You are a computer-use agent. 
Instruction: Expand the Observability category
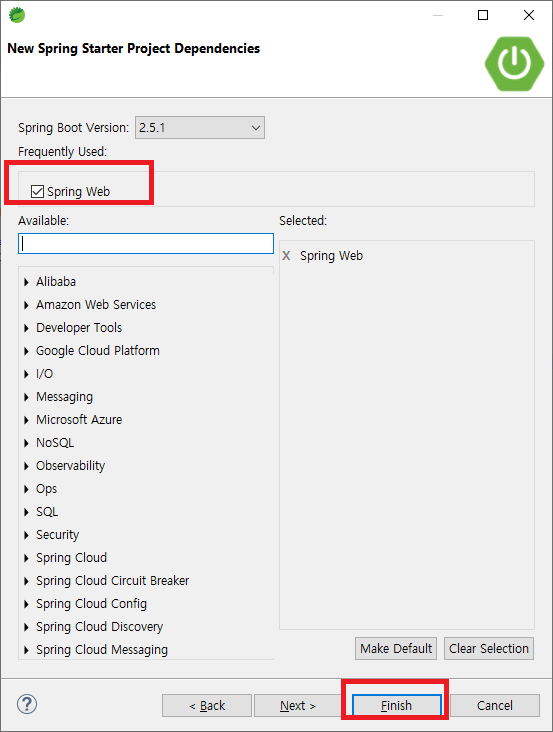click(x=27, y=466)
